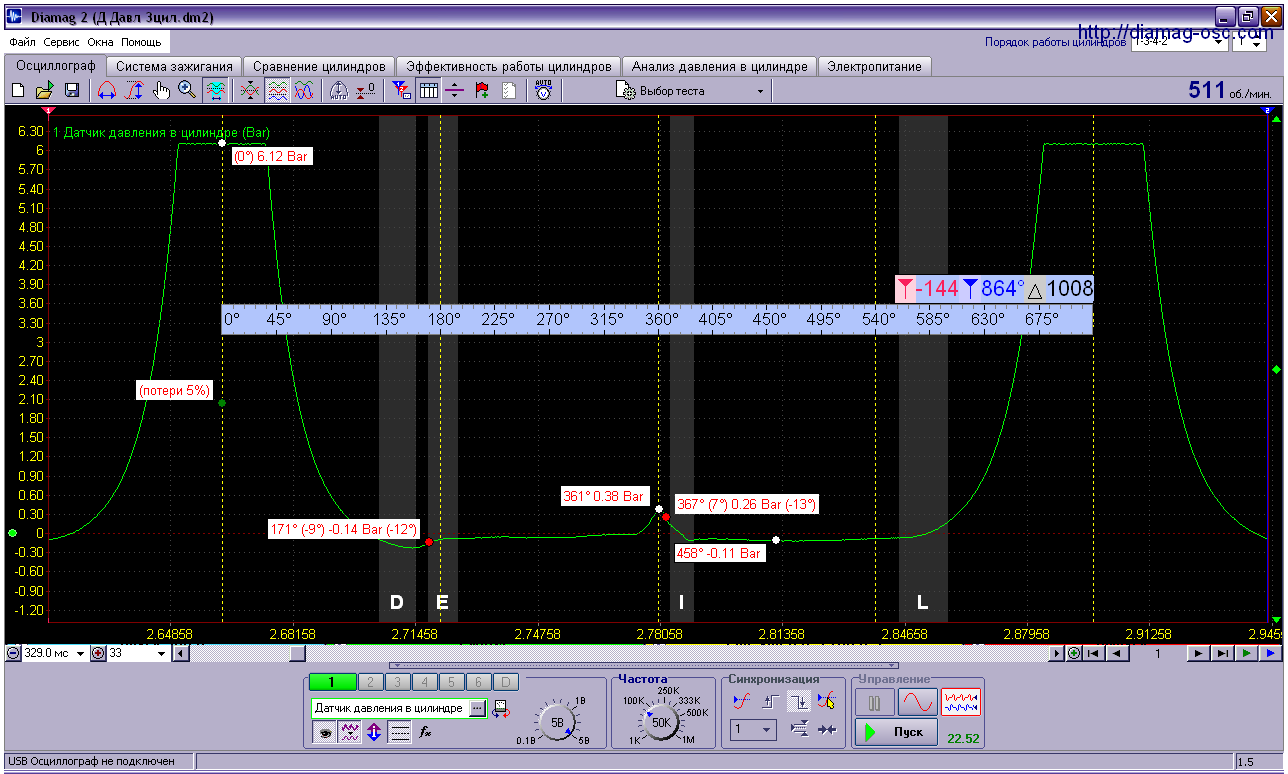Image resolution: width=1288 pixels, height=774 pixels.
Task: Save using the floppy disk icon
Action: pos(72,91)
